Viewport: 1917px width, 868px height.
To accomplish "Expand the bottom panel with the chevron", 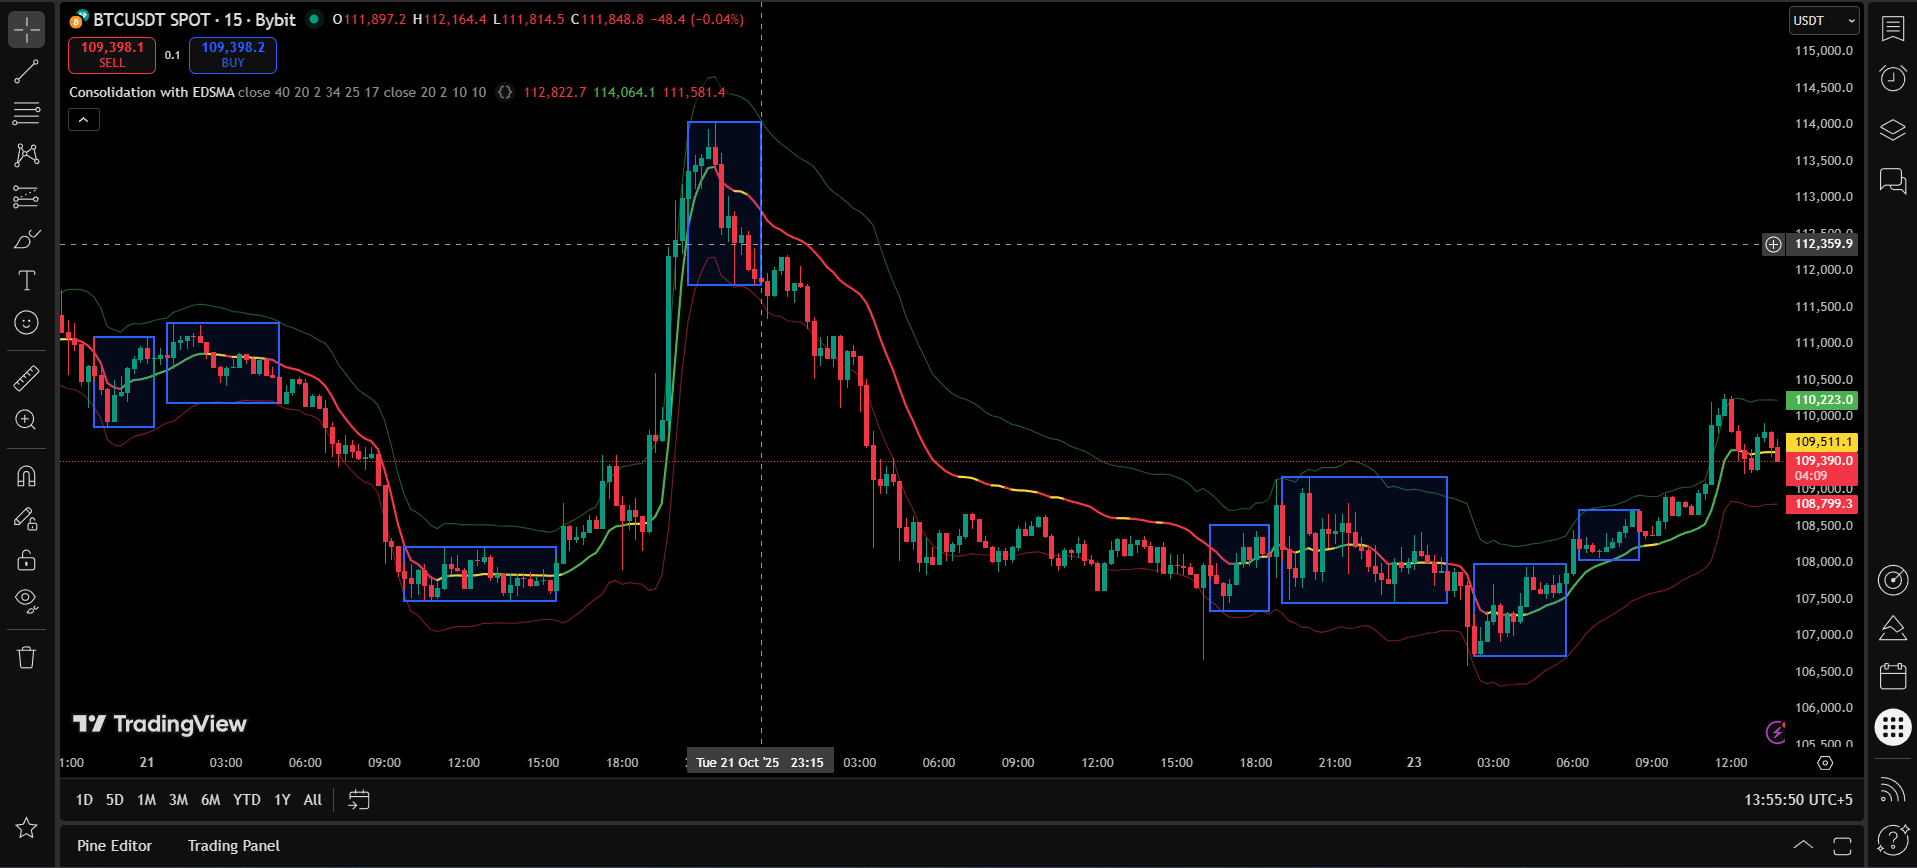I will (1803, 846).
